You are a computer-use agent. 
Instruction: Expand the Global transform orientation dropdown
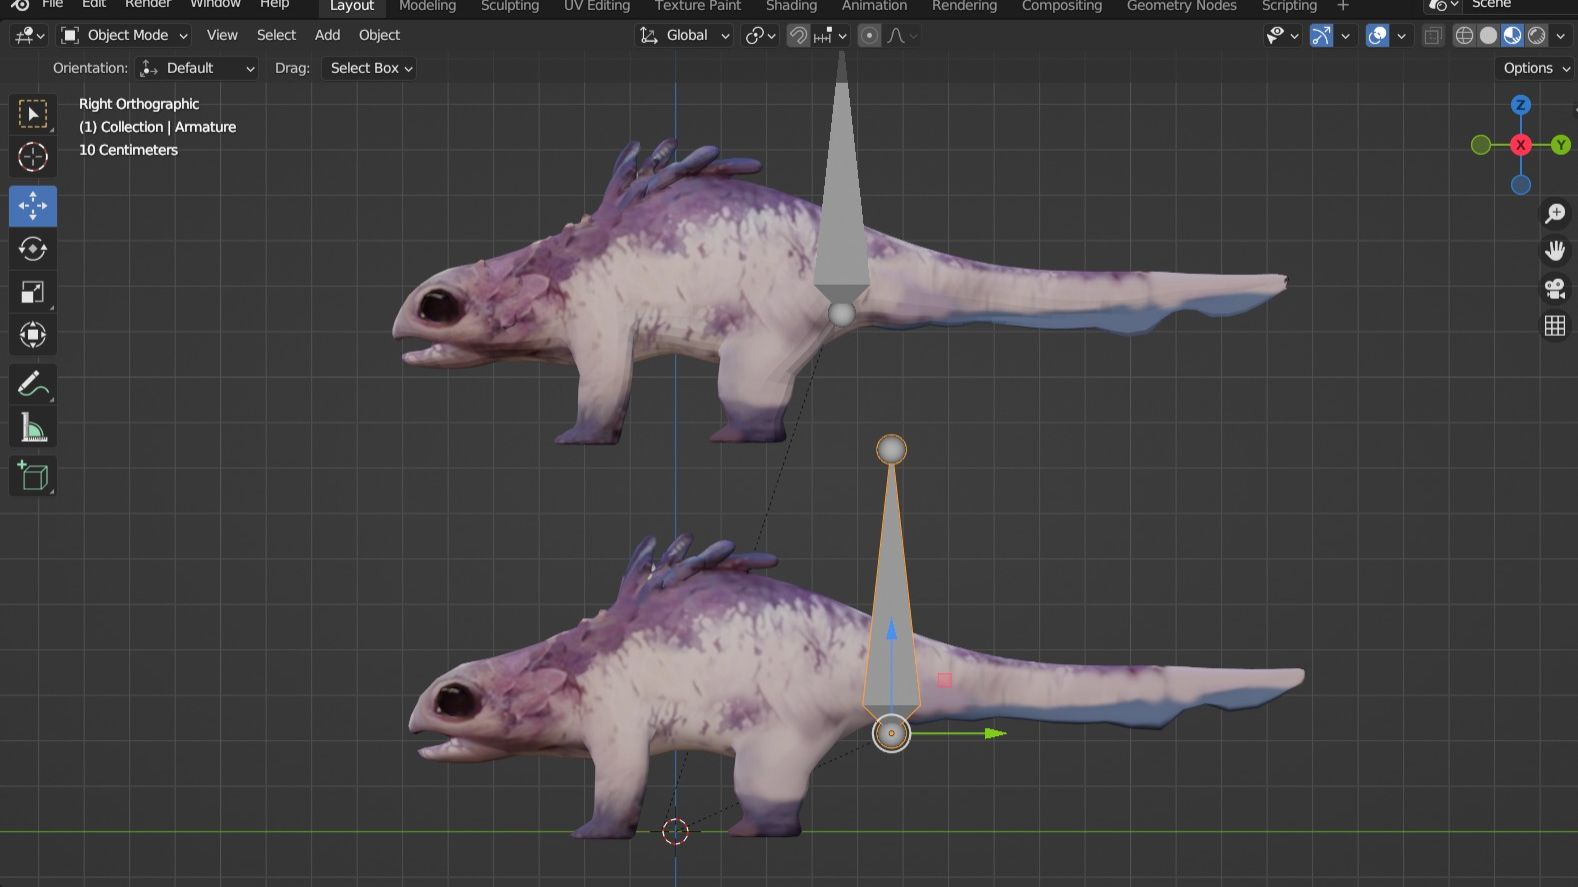tap(686, 35)
